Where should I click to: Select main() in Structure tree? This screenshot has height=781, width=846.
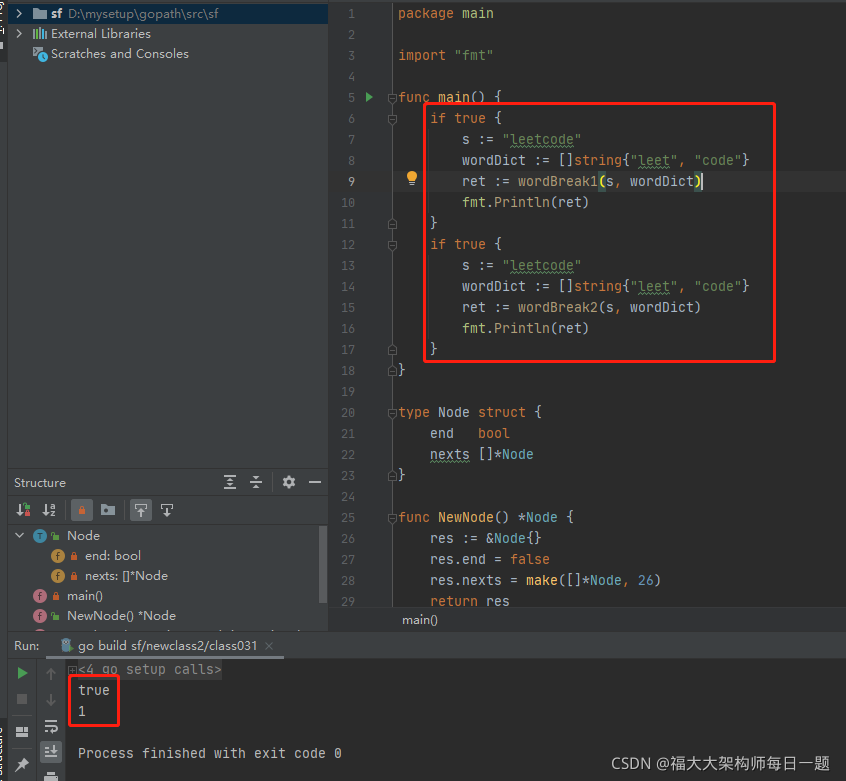click(x=85, y=596)
